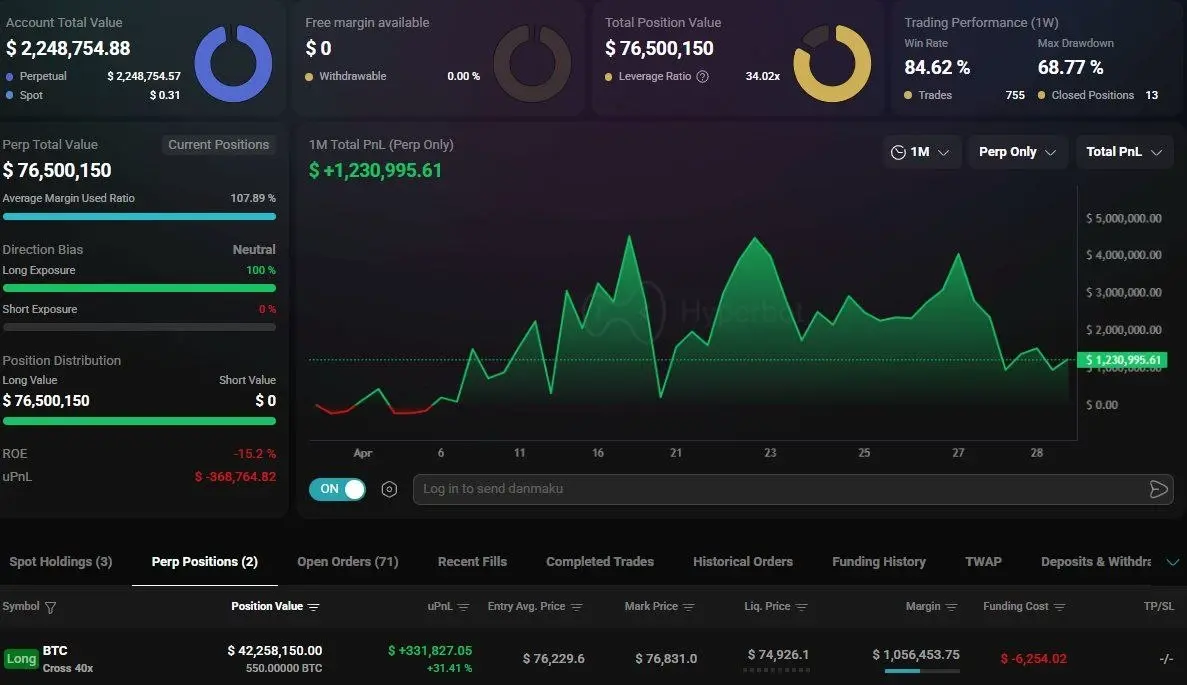Sort by Position Value column icon
Screen dimensions: 1187x685
(x=313, y=607)
